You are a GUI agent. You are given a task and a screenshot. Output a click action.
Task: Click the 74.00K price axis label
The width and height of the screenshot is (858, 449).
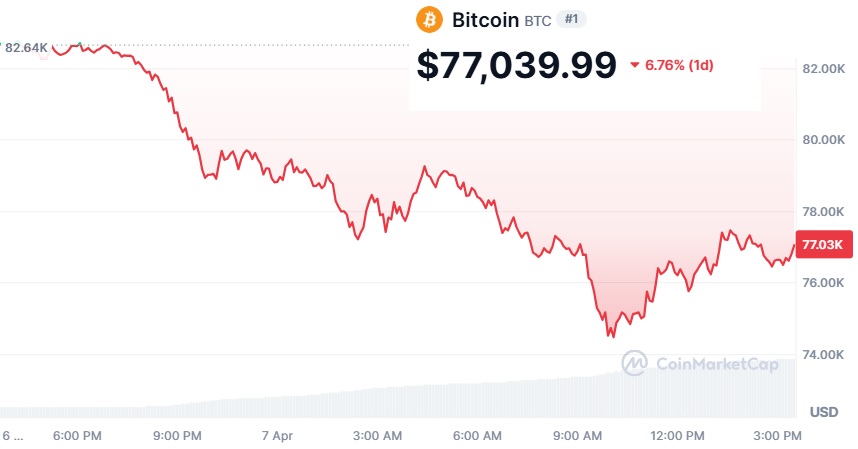(x=825, y=355)
